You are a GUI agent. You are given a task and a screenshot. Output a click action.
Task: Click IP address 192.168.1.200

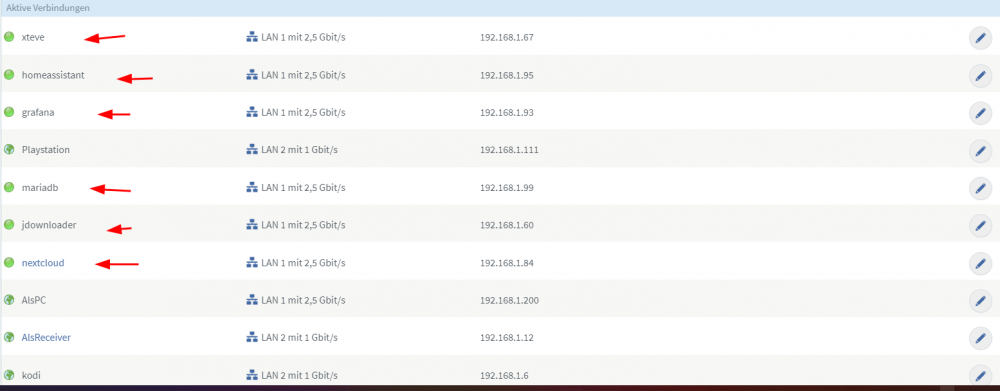(509, 300)
